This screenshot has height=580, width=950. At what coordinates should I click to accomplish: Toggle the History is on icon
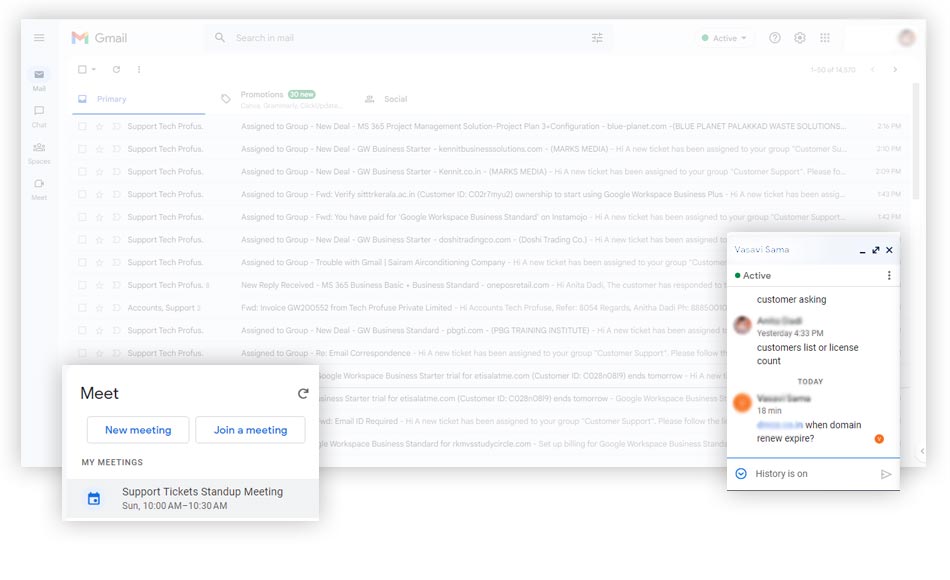coord(740,473)
